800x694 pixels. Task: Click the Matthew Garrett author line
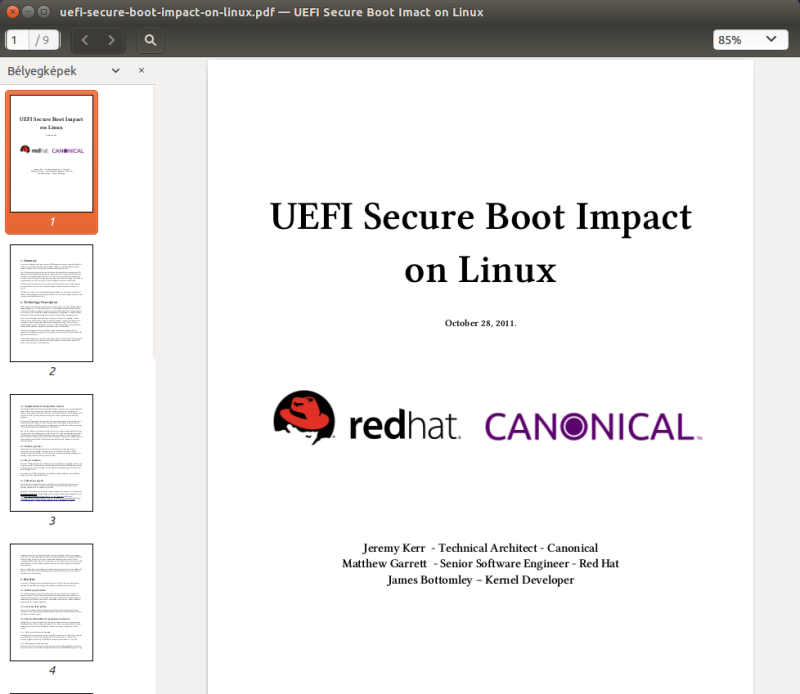point(480,563)
